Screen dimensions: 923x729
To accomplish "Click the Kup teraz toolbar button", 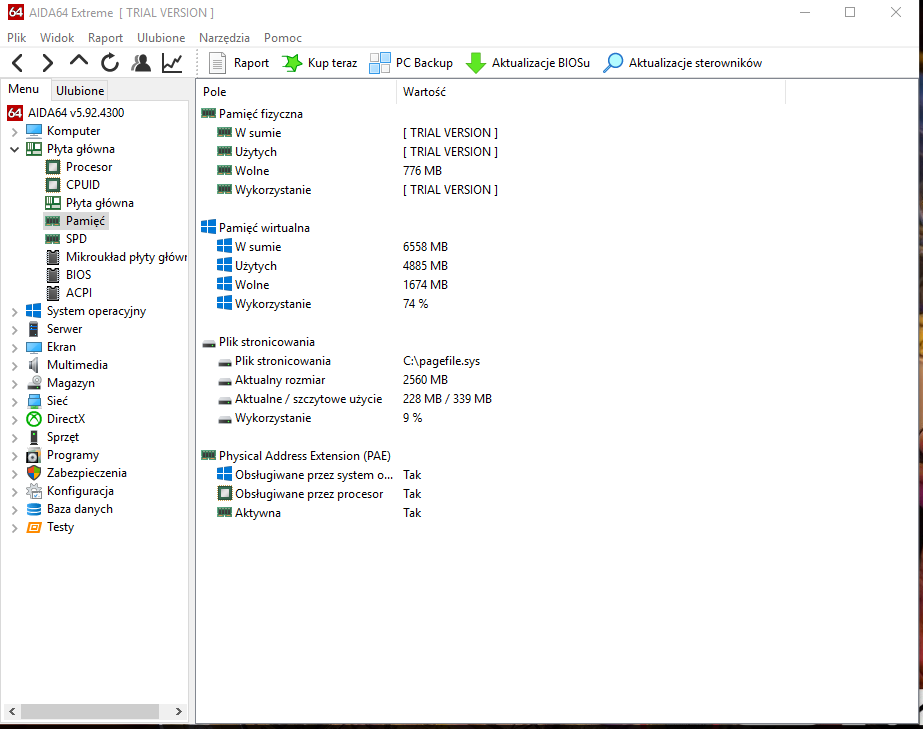I will (320, 62).
